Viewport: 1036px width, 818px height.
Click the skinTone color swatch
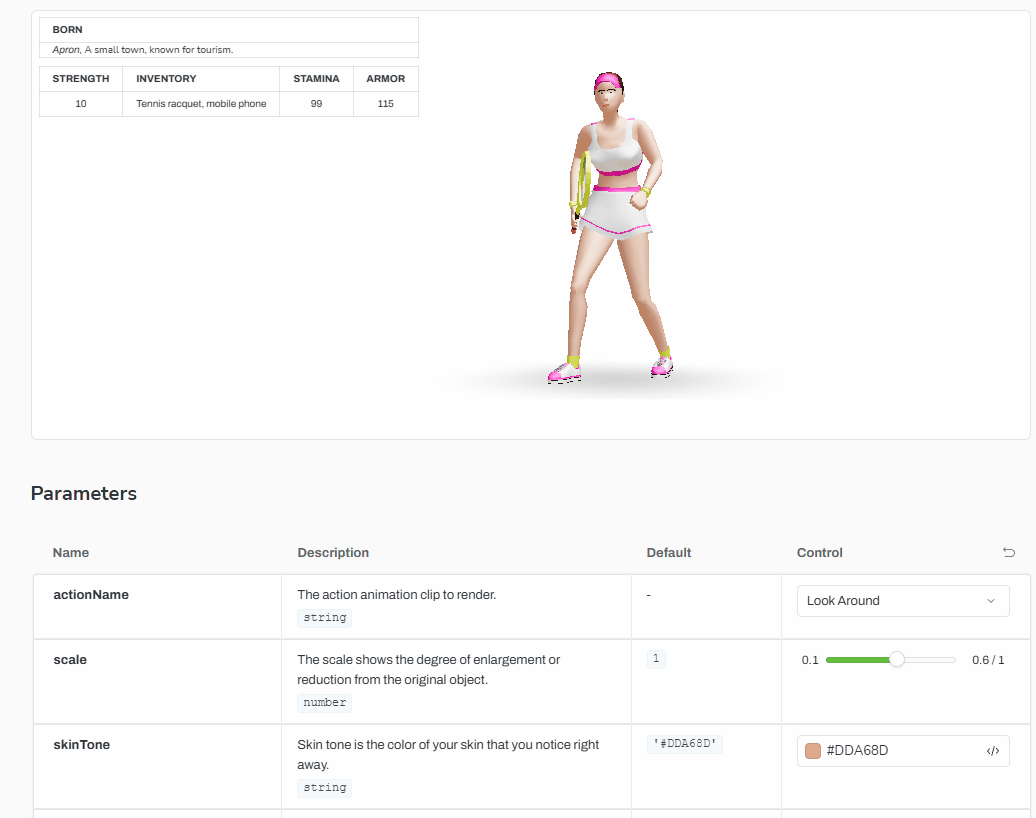click(x=813, y=751)
